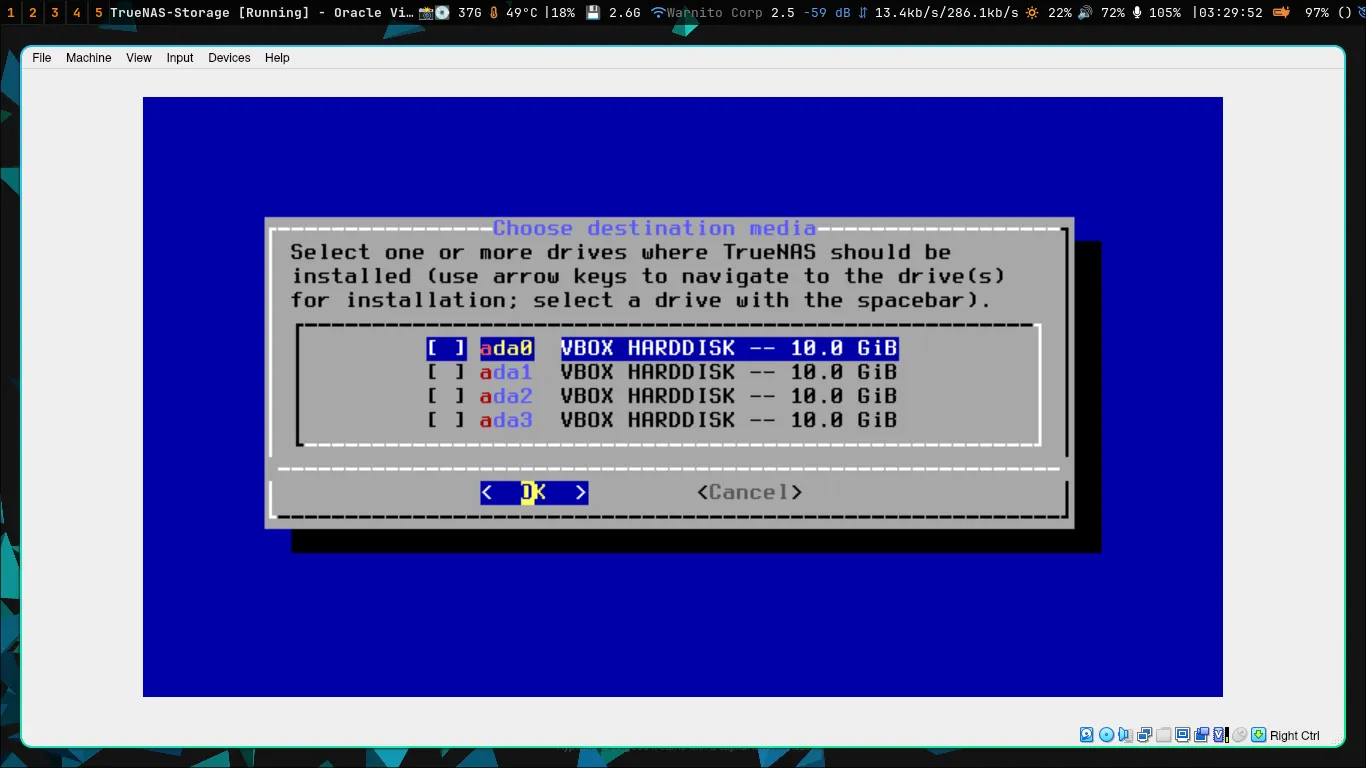Click the audio status icon

click(x=1125, y=735)
